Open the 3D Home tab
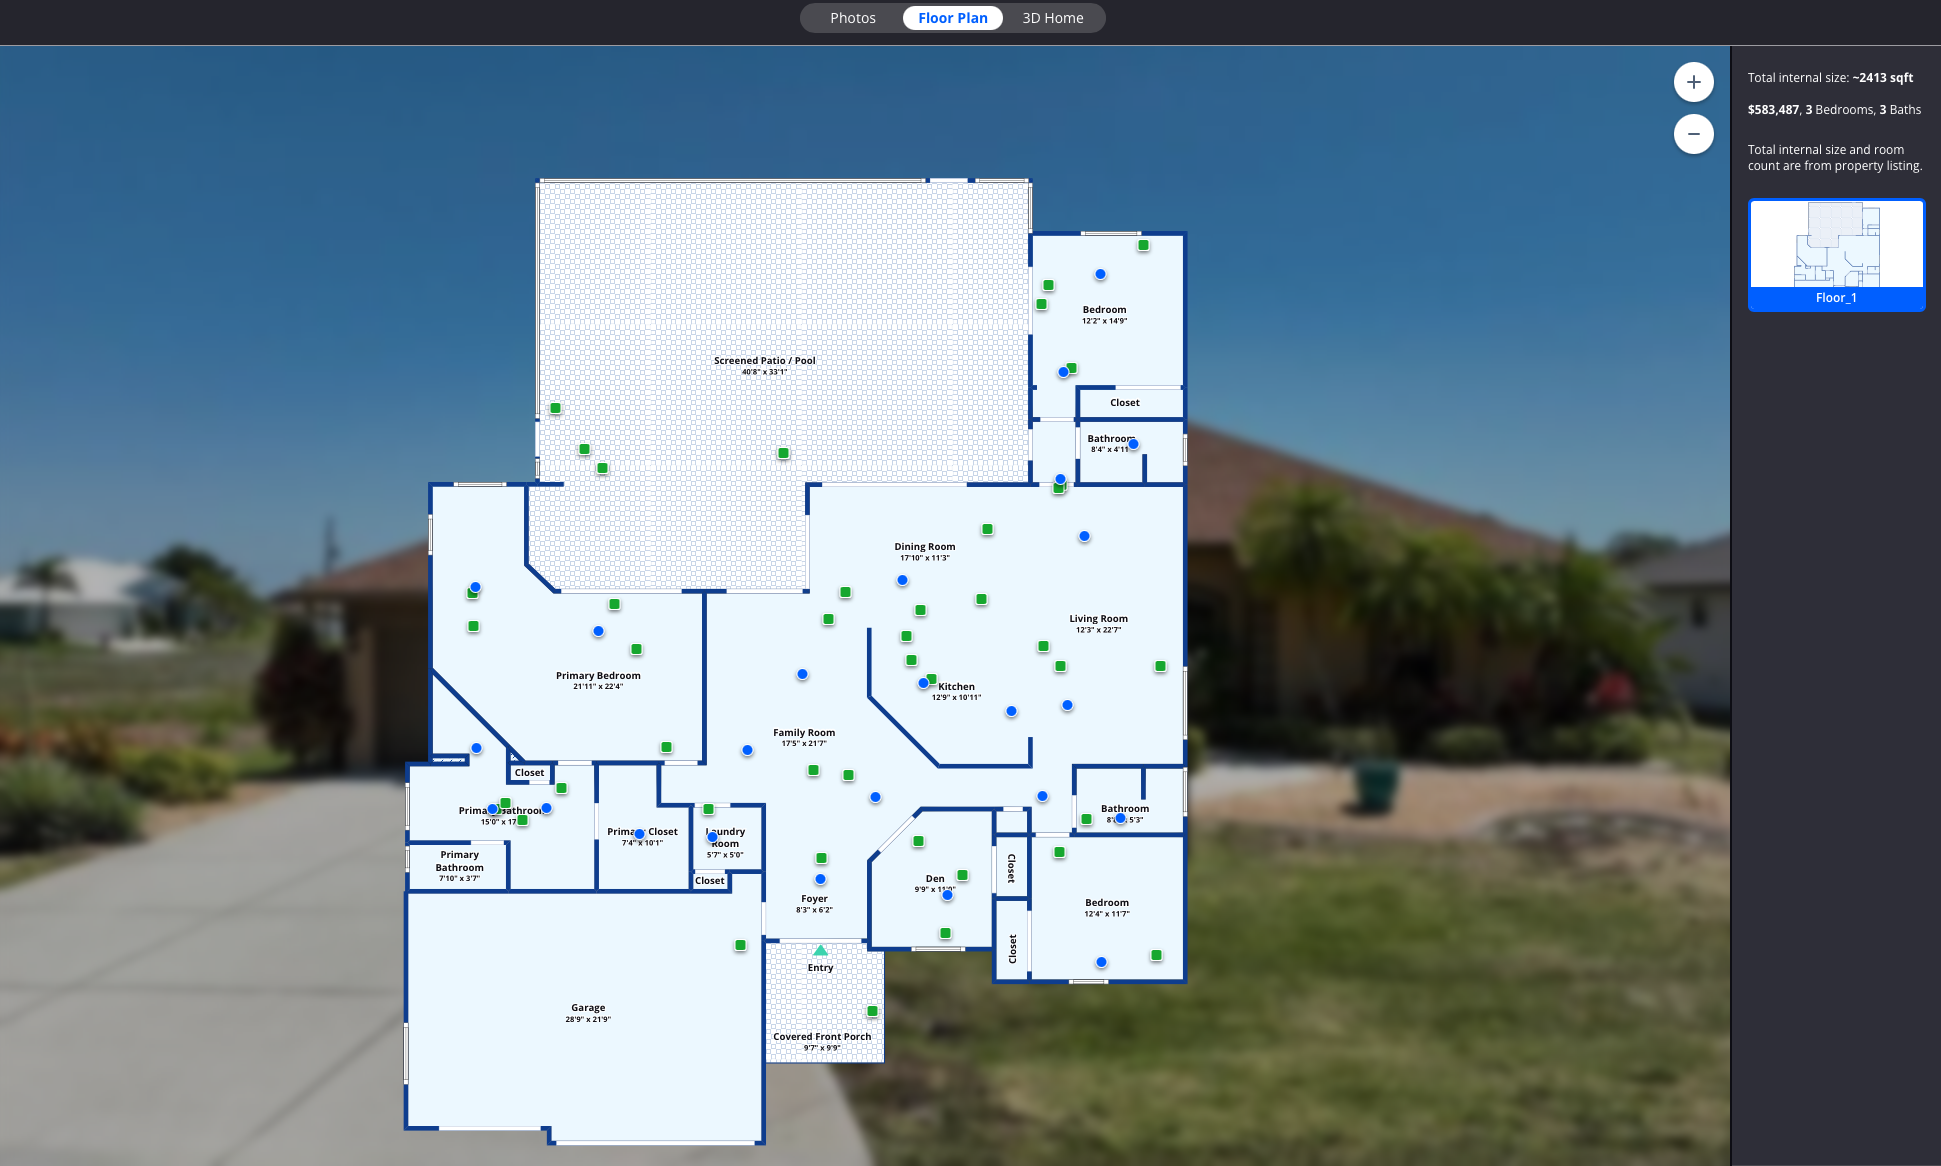This screenshot has height=1166, width=1941. (x=1051, y=17)
